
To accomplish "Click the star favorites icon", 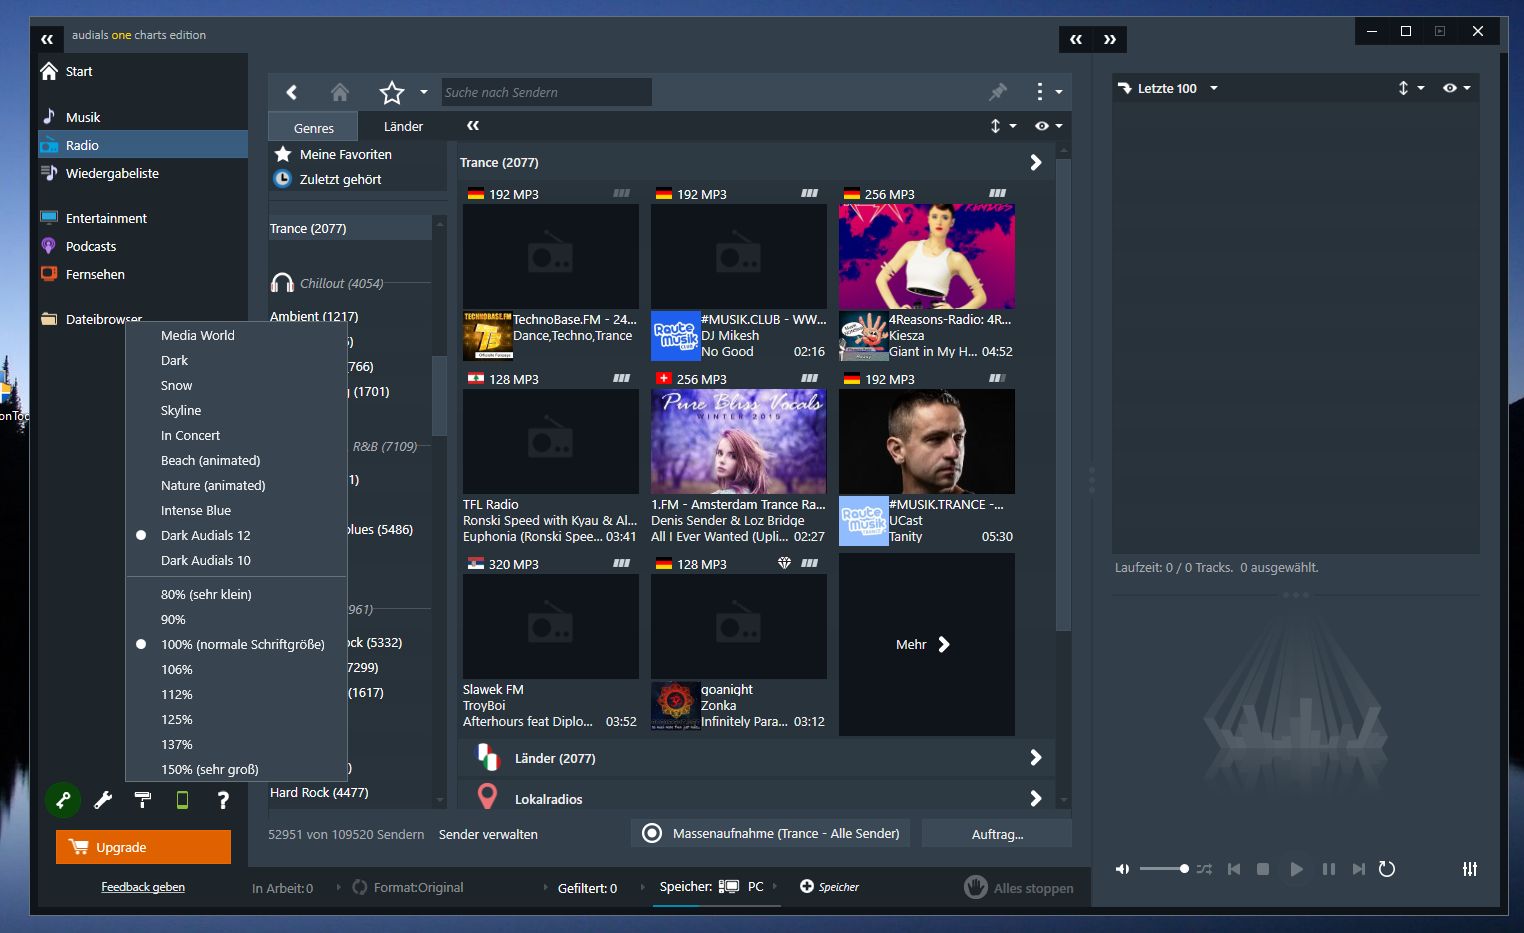I will tap(391, 92).
